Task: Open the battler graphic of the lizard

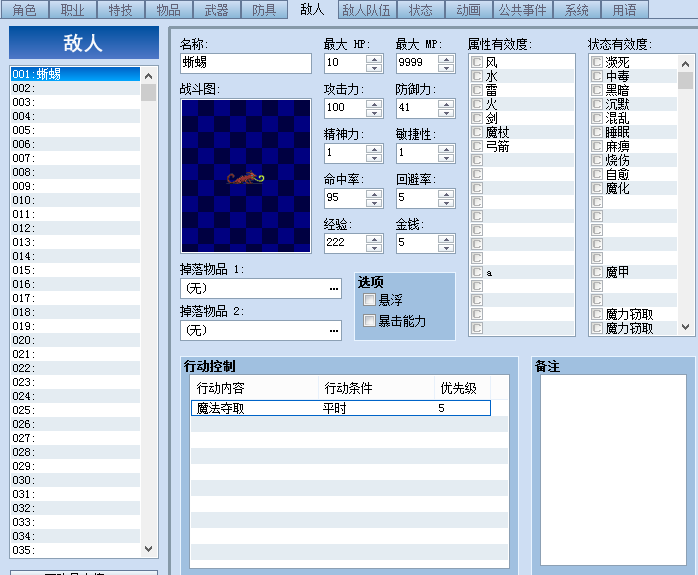Action: click(246, 176)
